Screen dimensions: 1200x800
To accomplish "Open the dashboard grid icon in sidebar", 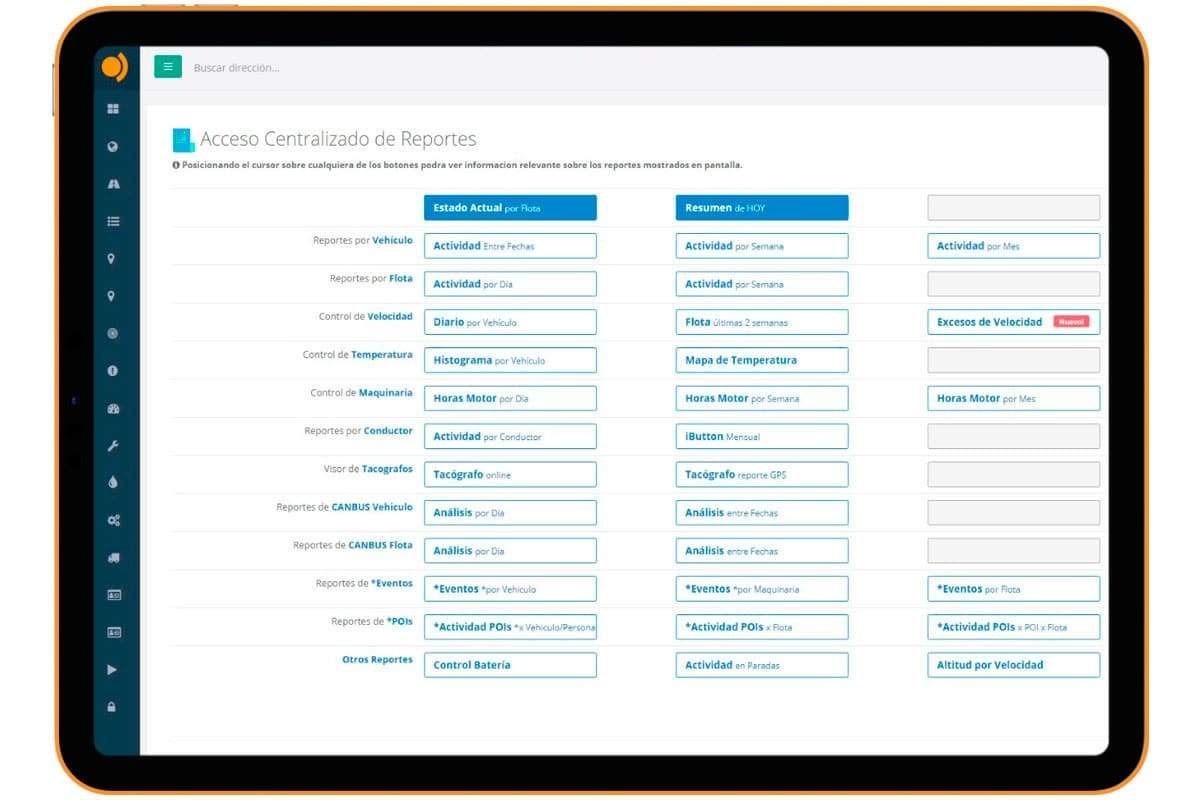I will tap(112, 109).
